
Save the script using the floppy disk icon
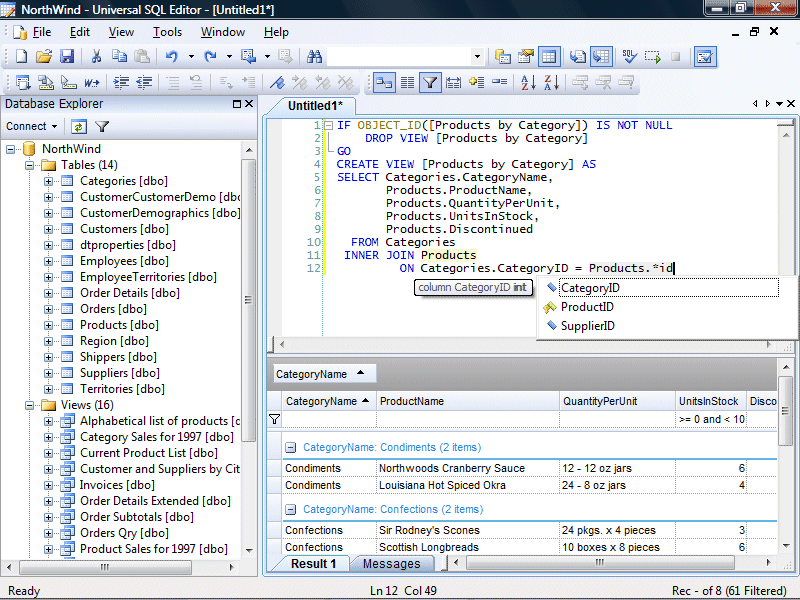point(67,56)
